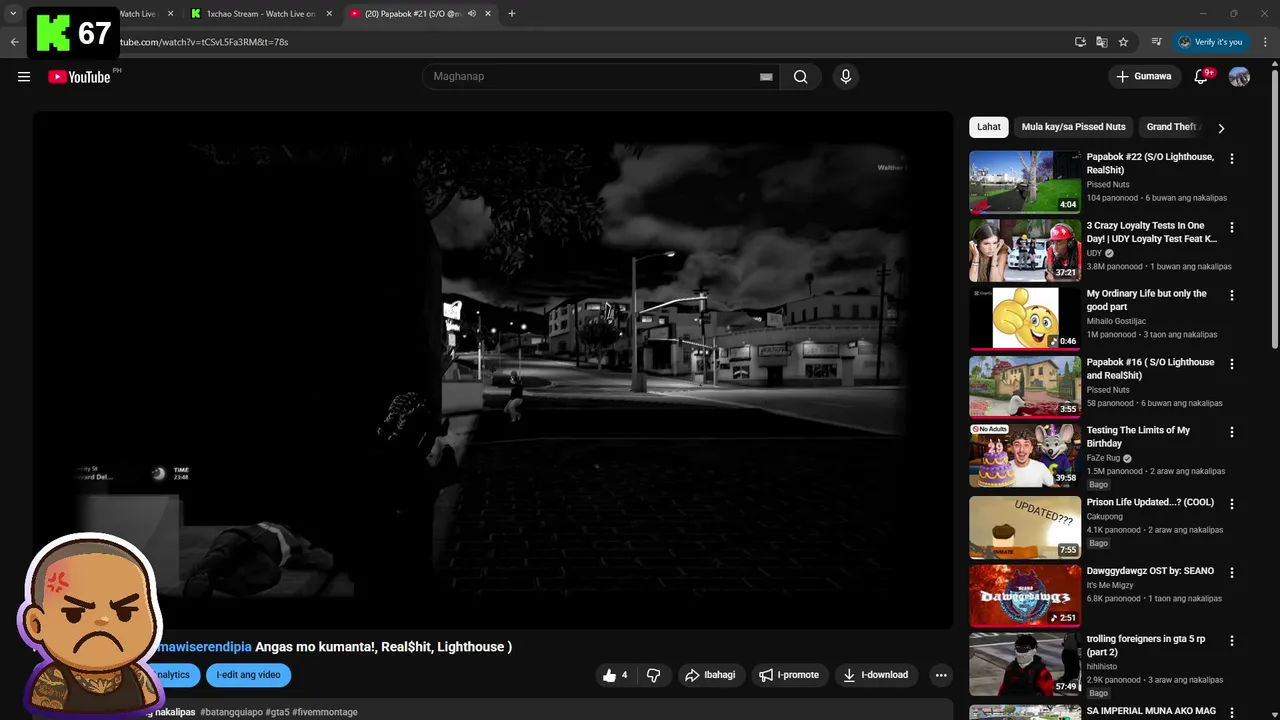The height and width of the screenshot is (720, 1280).
Task: Go back with browser back arrow
Action: coord(14,42)
